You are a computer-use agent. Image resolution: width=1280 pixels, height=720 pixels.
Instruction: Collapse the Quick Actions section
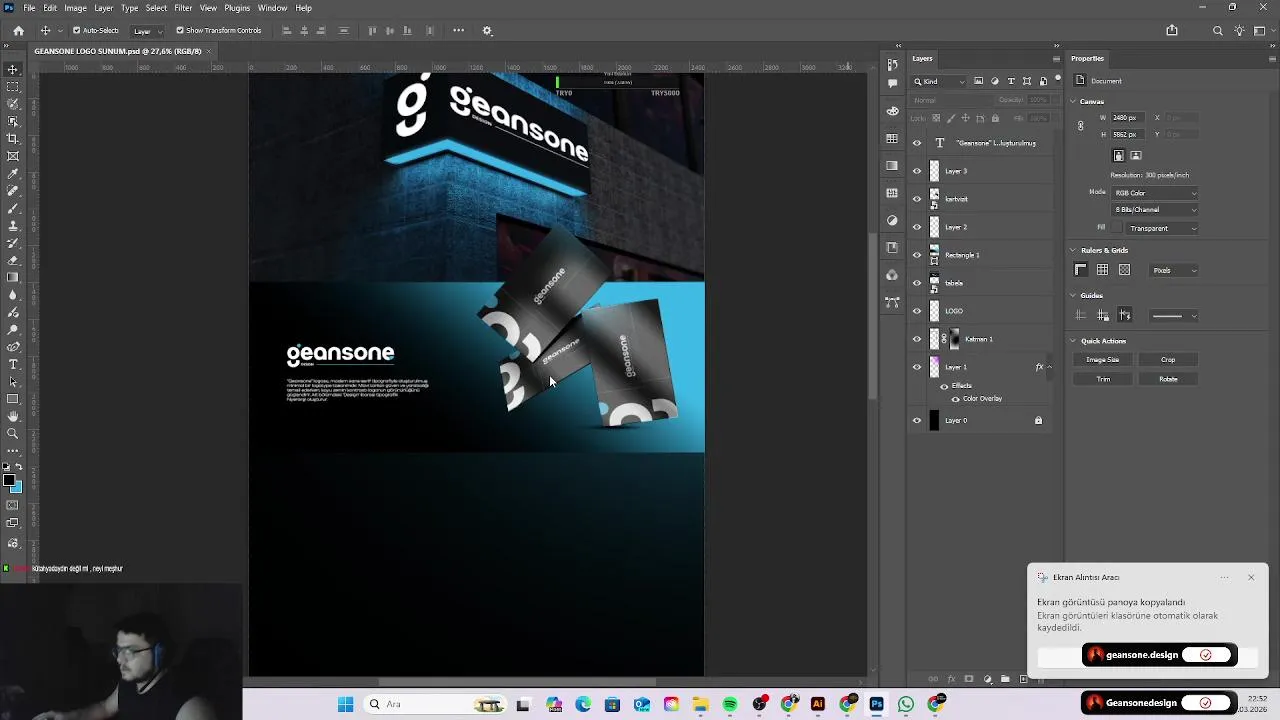coord(1073,341)
